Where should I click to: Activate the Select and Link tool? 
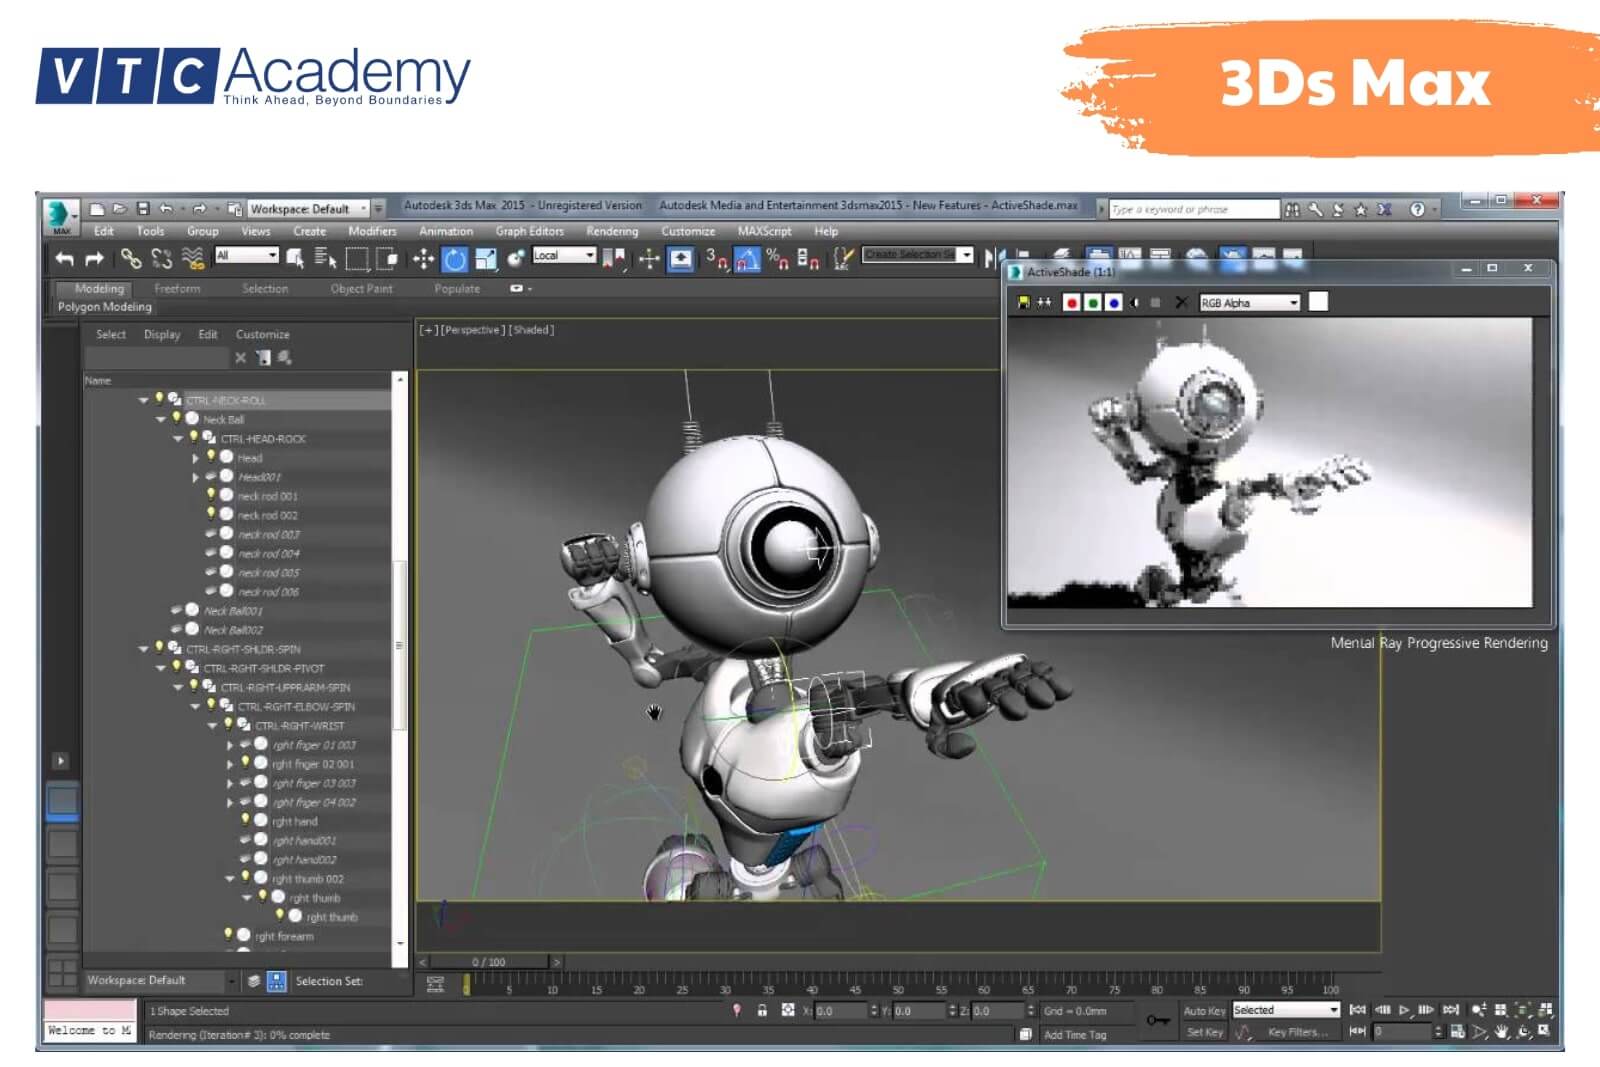point(132,258)
